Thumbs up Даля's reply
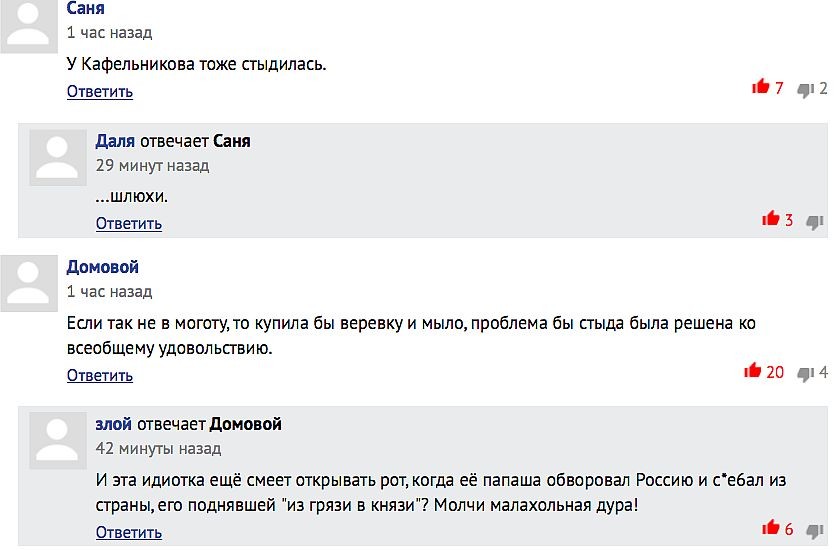The width and height of the screenshot is (834, 550). coord(770,219)
